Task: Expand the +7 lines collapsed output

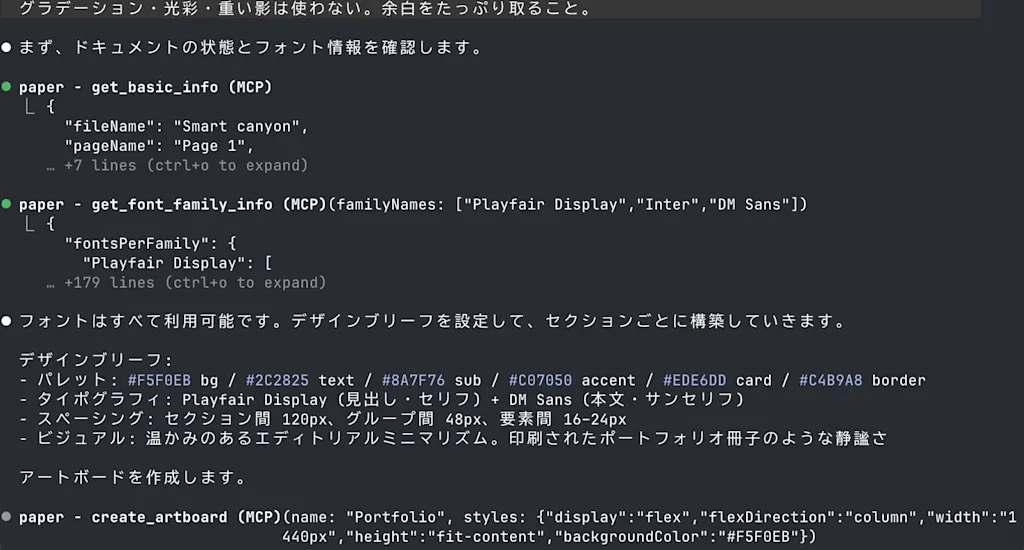Action: click(x=185, y=165)
